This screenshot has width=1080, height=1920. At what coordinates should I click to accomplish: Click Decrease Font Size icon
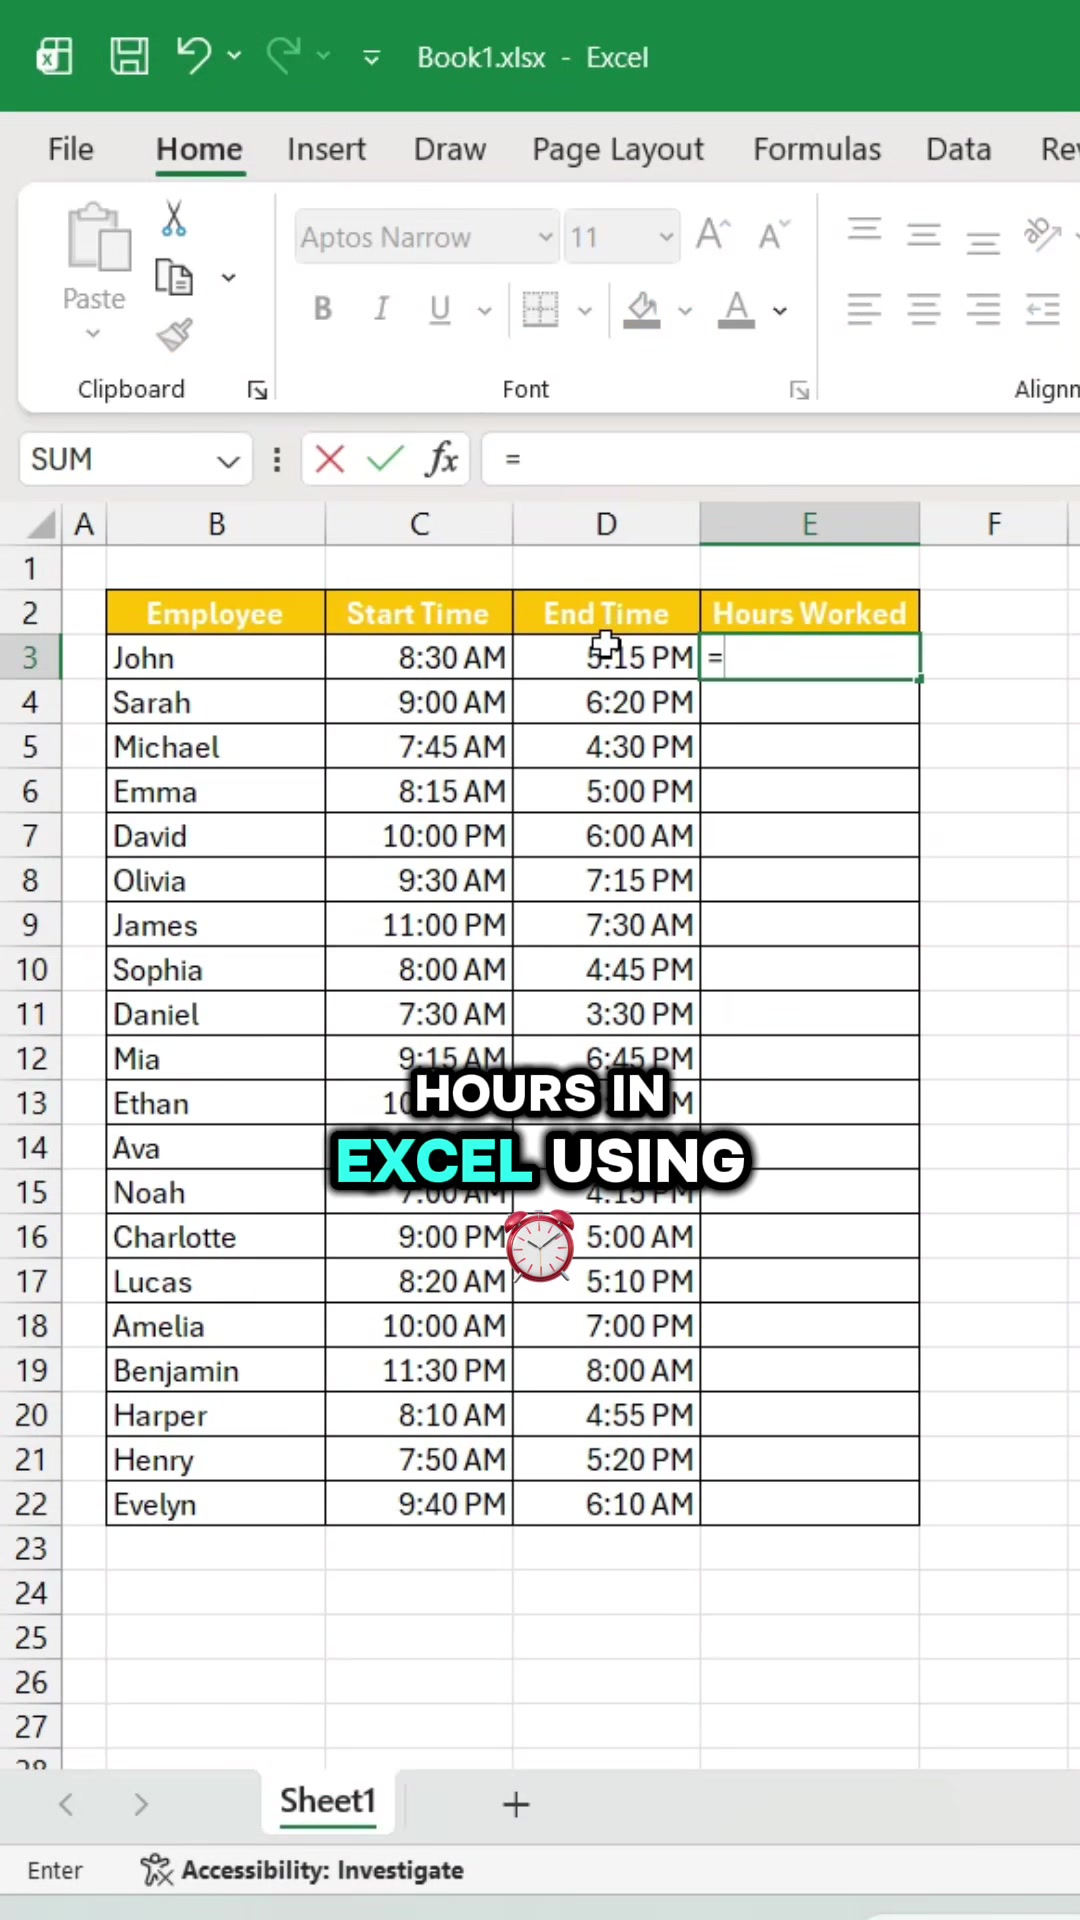773,235
